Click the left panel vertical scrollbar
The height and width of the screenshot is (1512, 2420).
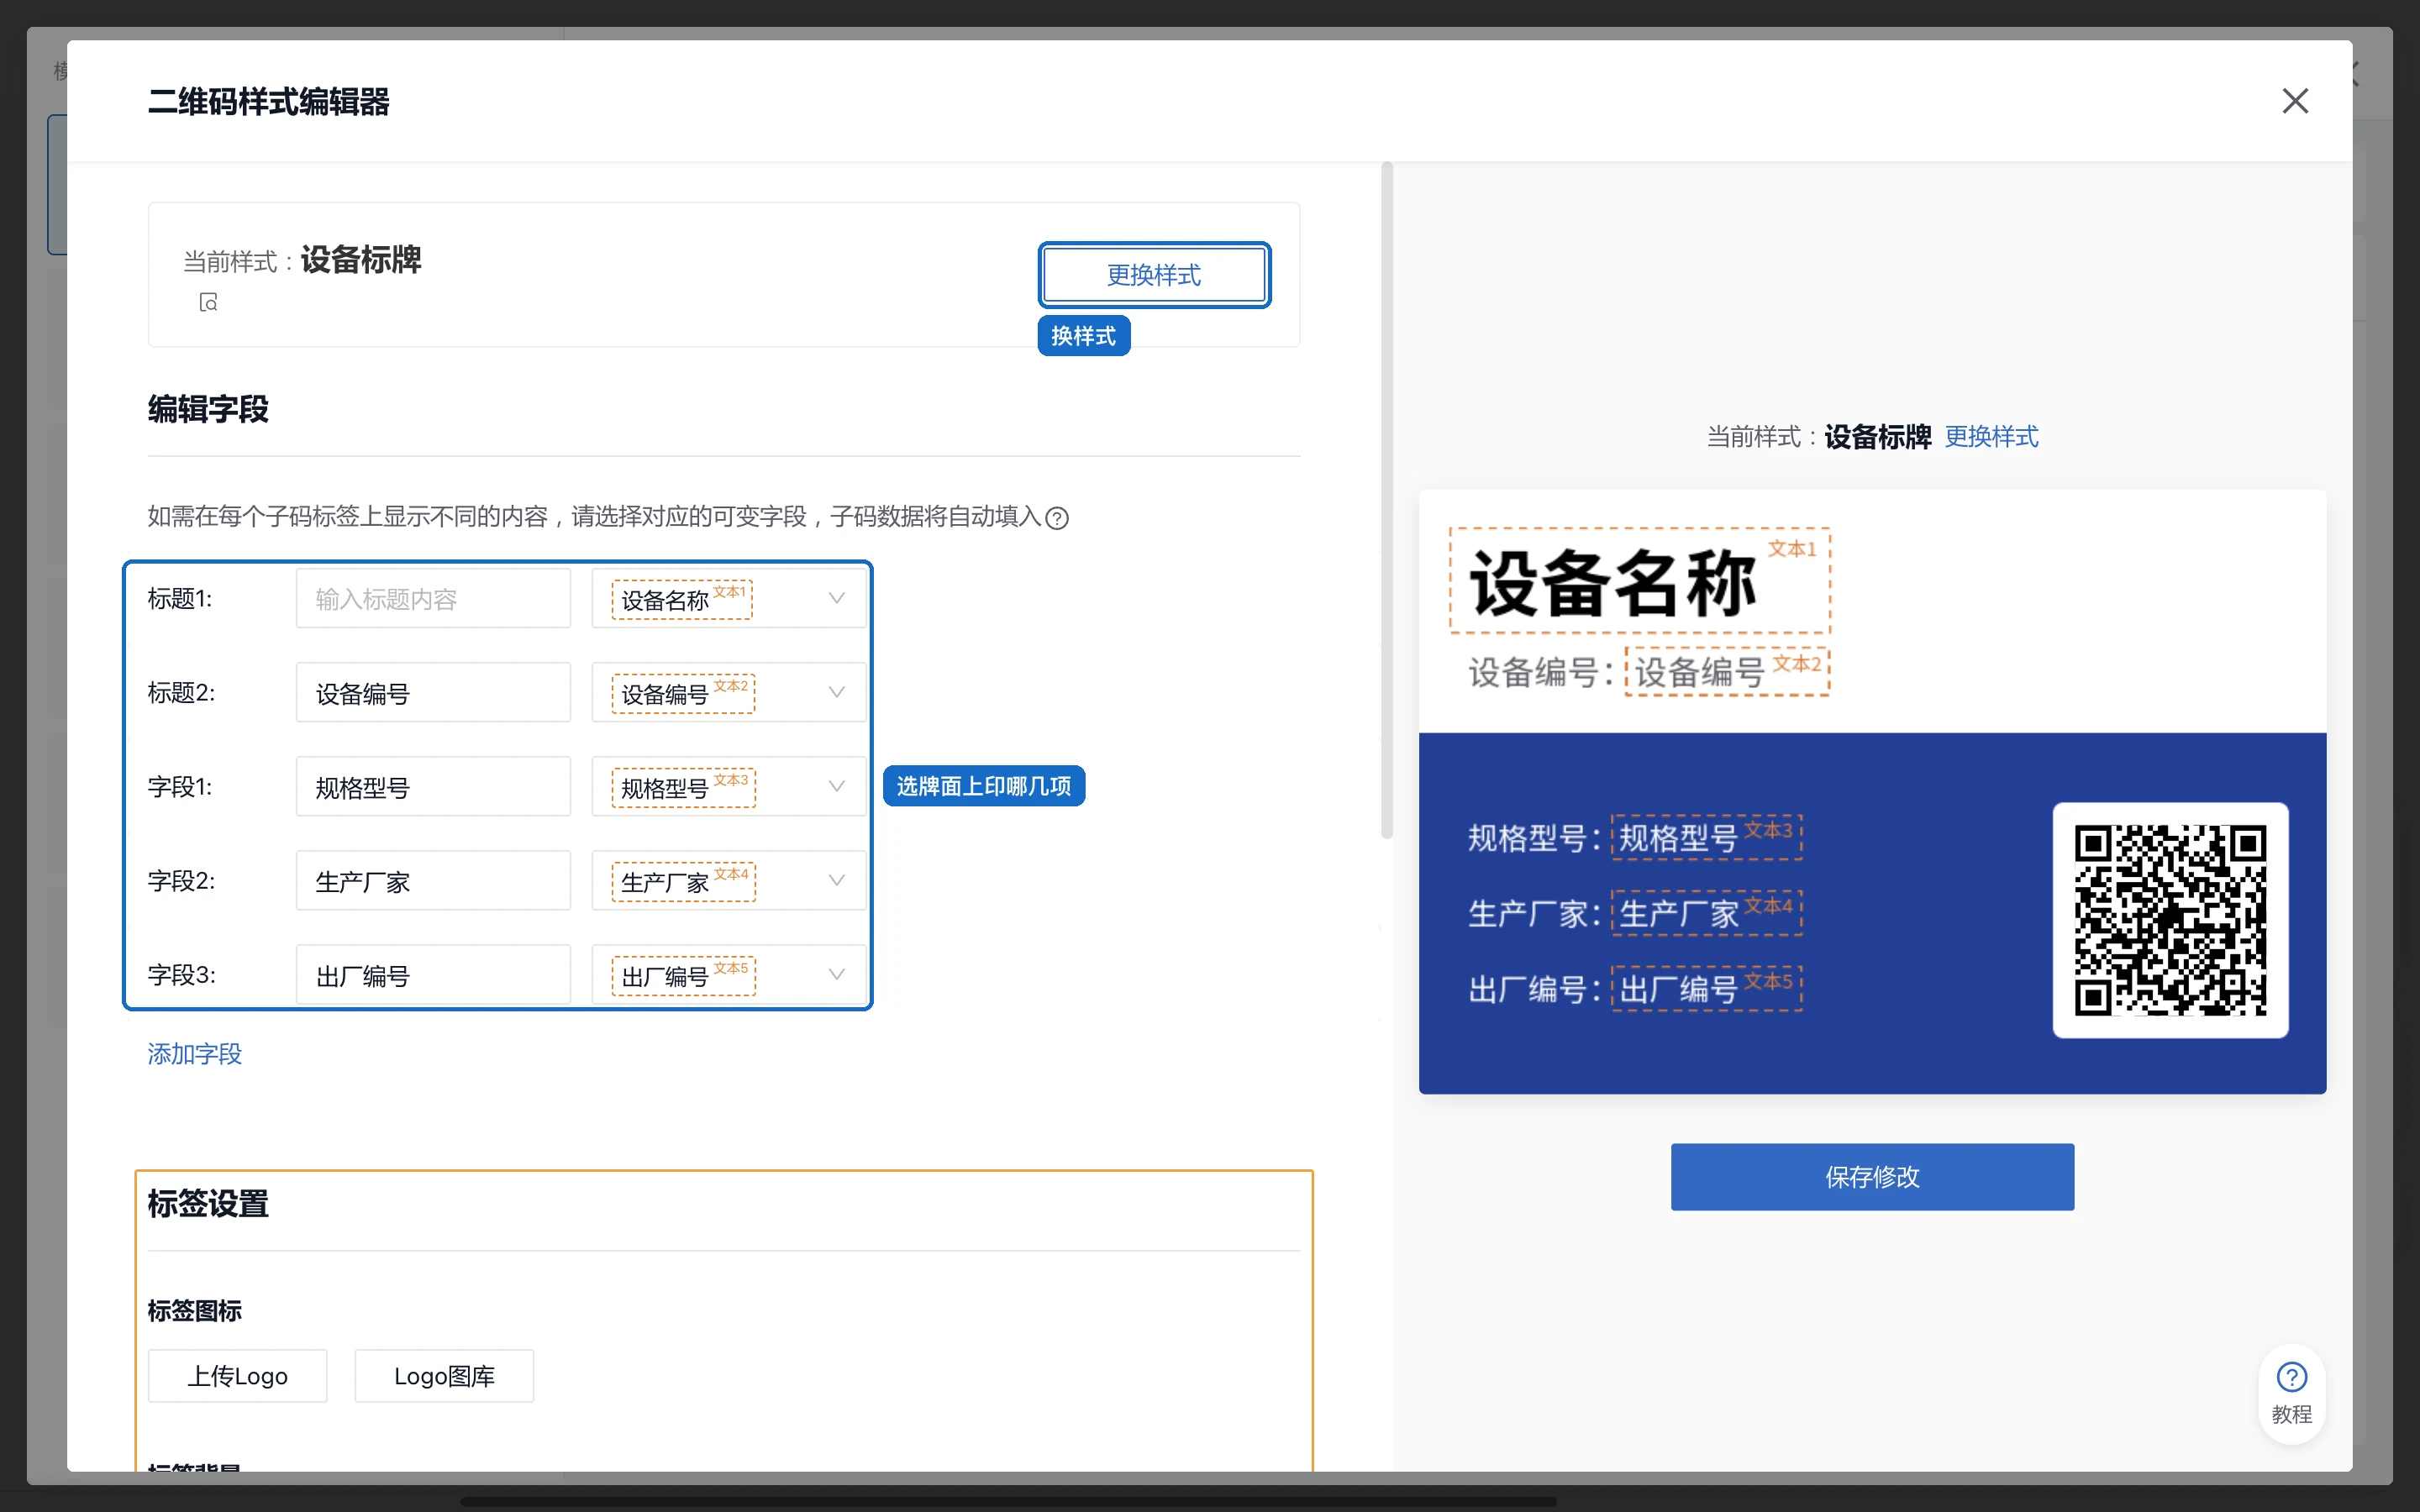click(1387, 500)
